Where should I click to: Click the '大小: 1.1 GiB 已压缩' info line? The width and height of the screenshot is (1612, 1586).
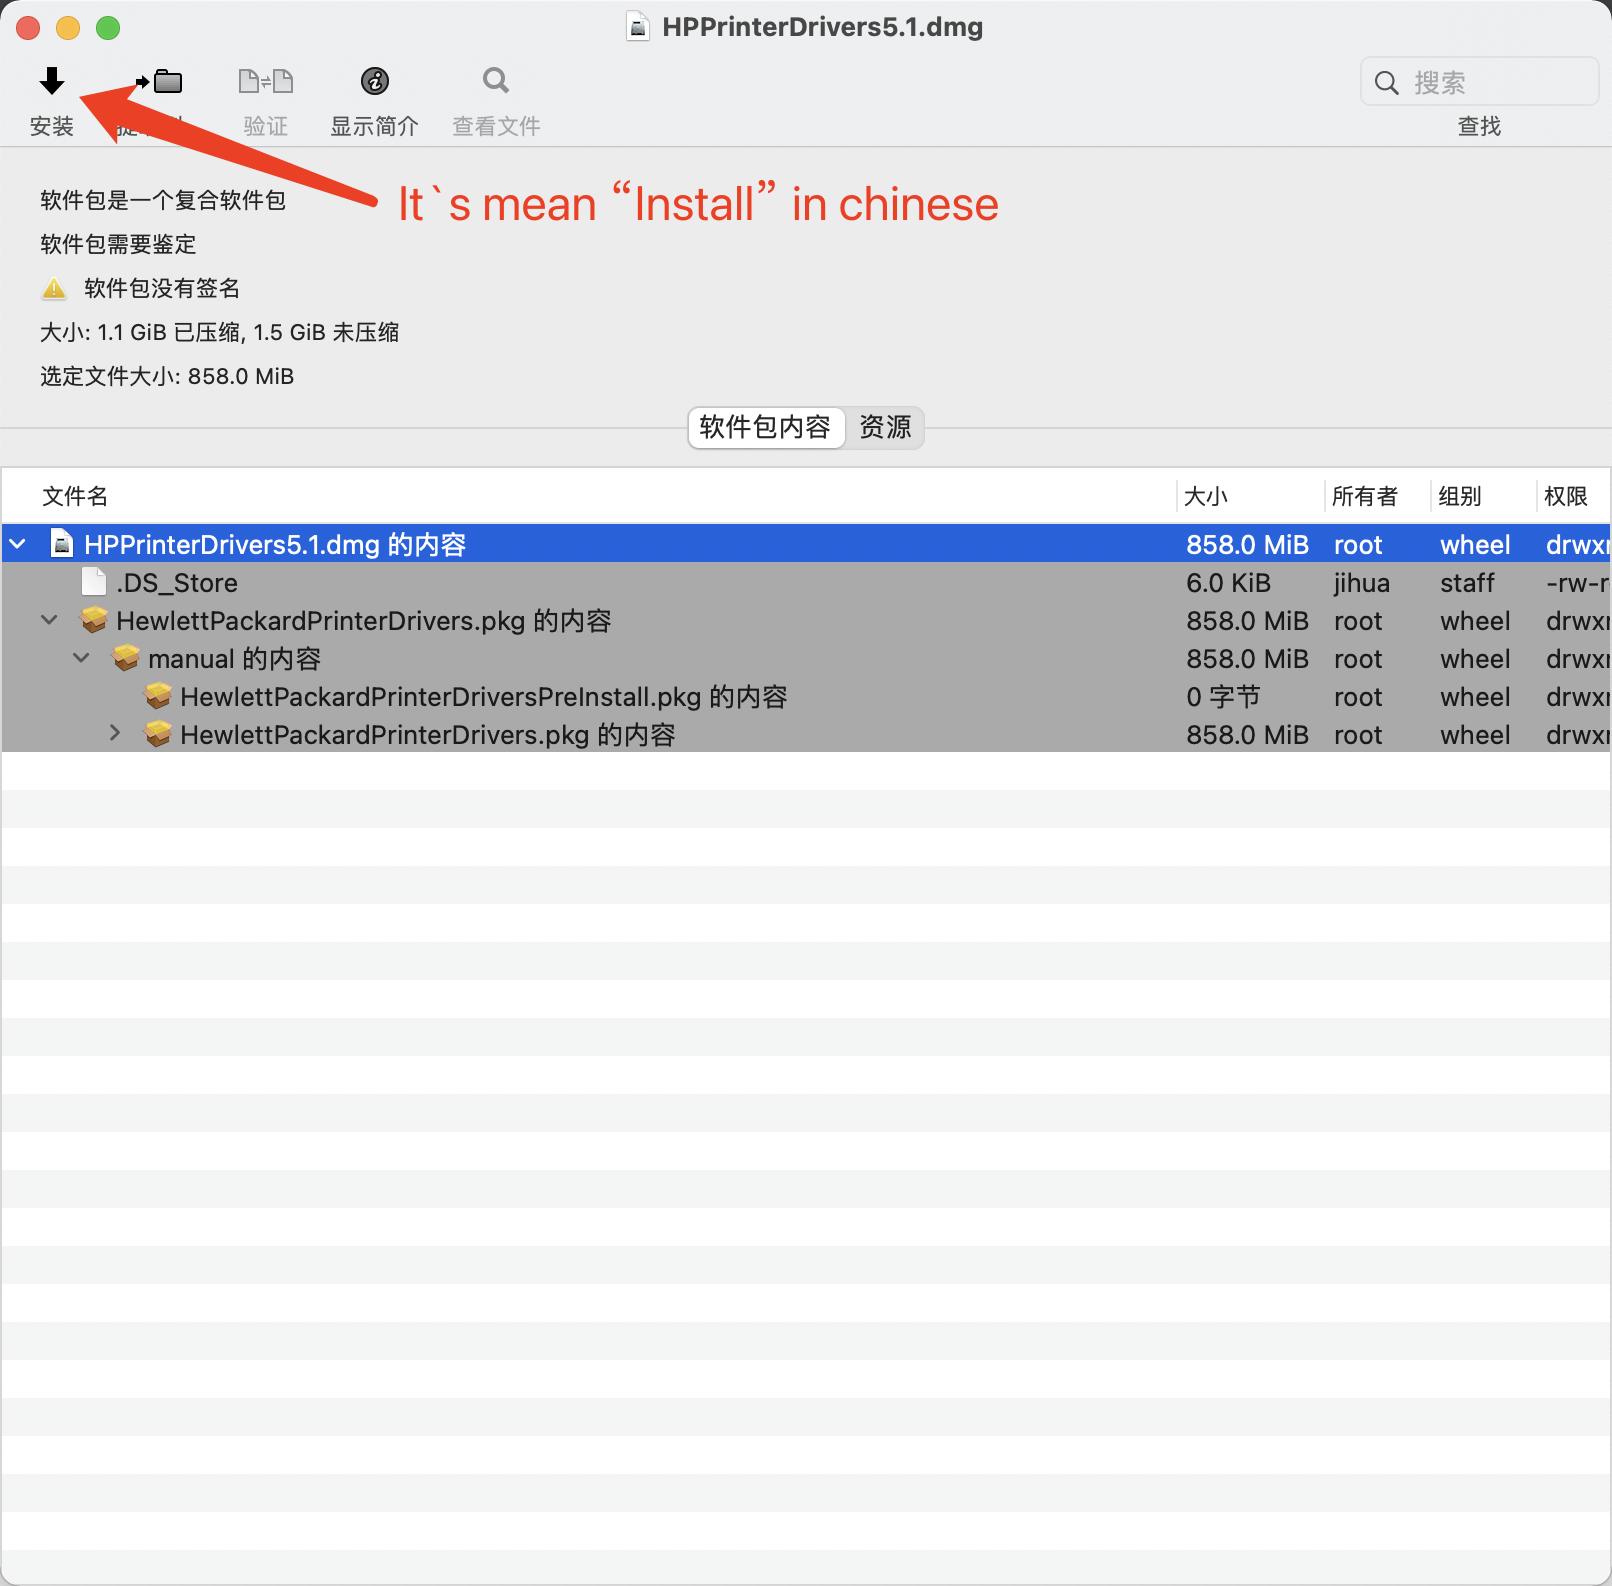pyautogui.click(x=219, y=333)
